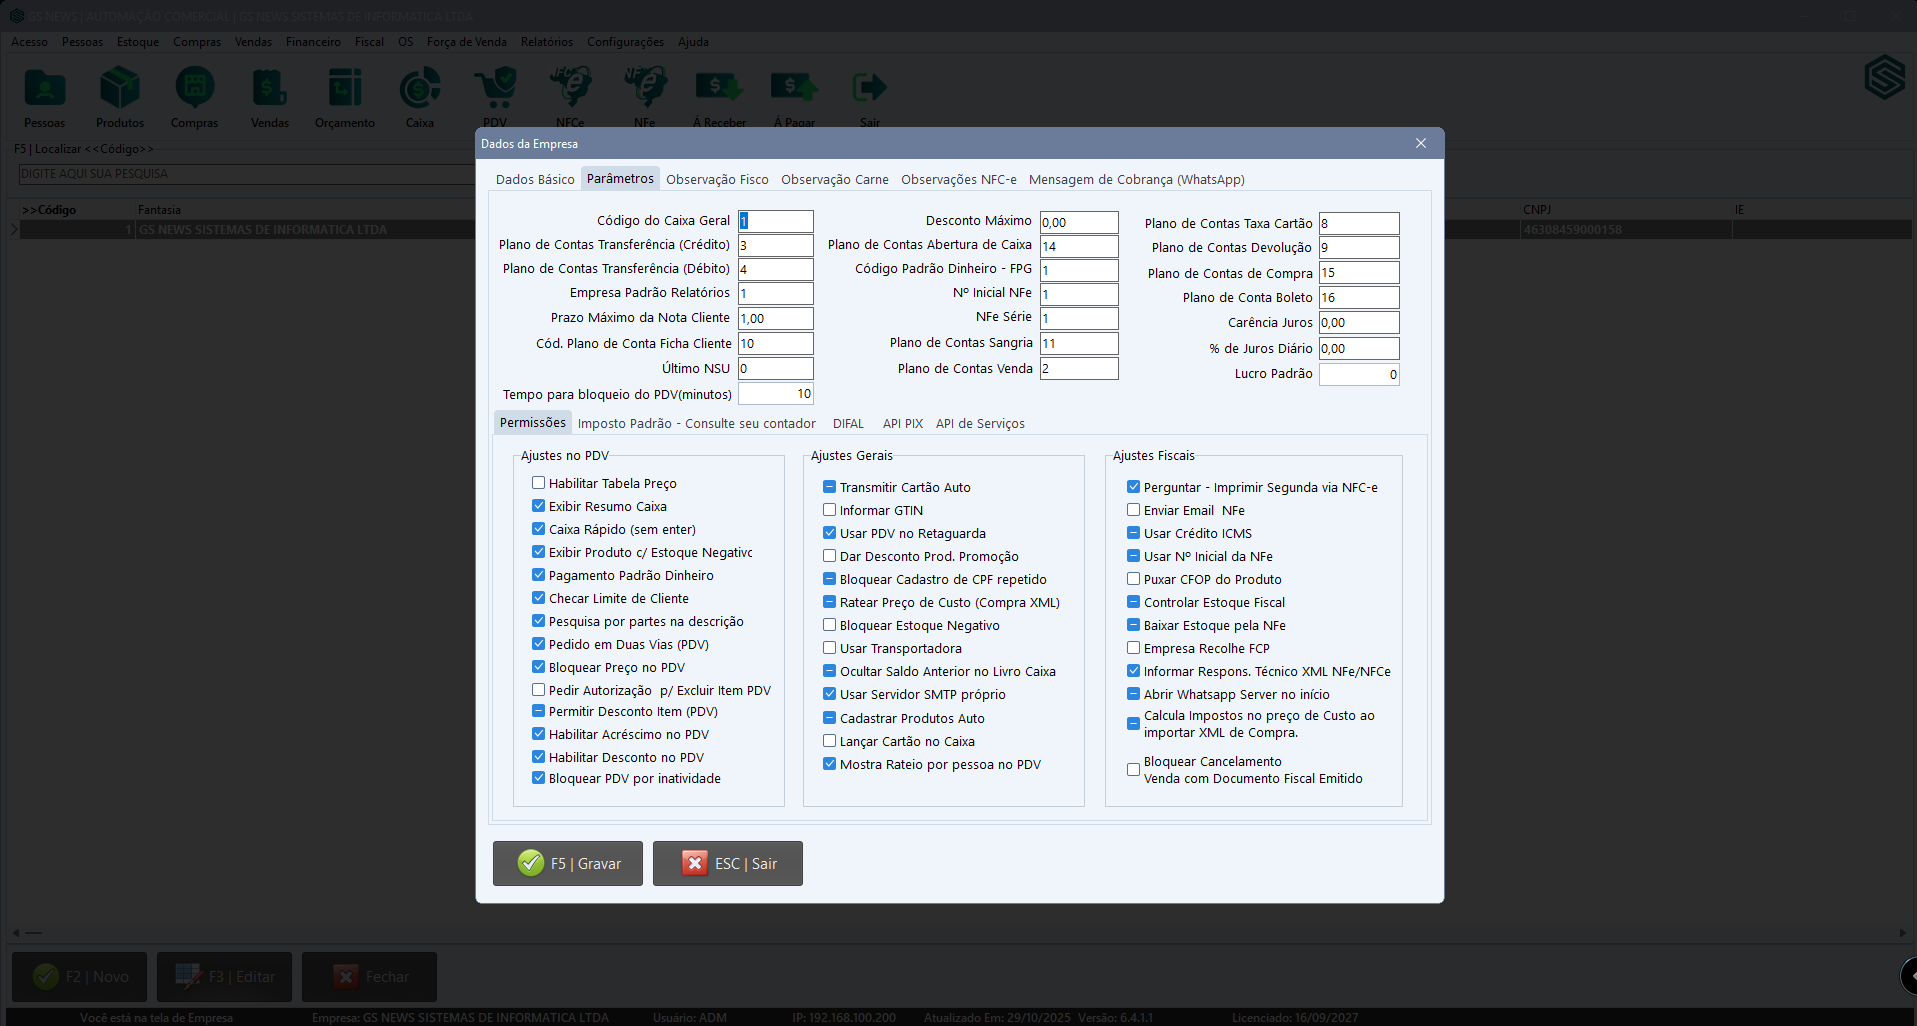Open the Relatórios menu
This screenshot has width=1917, height=1026.
546,42
